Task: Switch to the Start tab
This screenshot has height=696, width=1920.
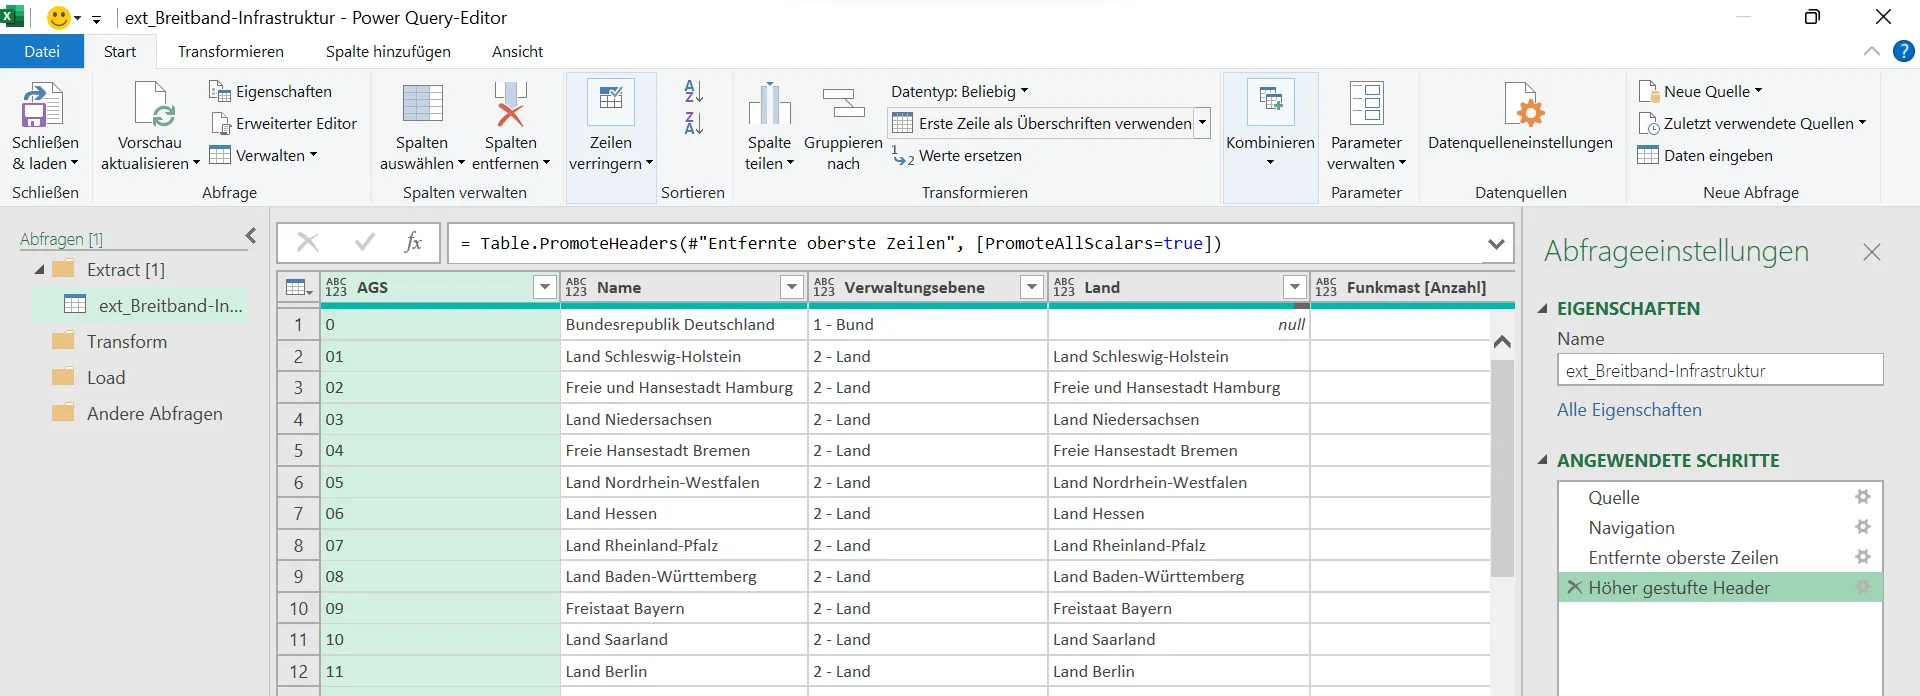Action: [120, 51]
